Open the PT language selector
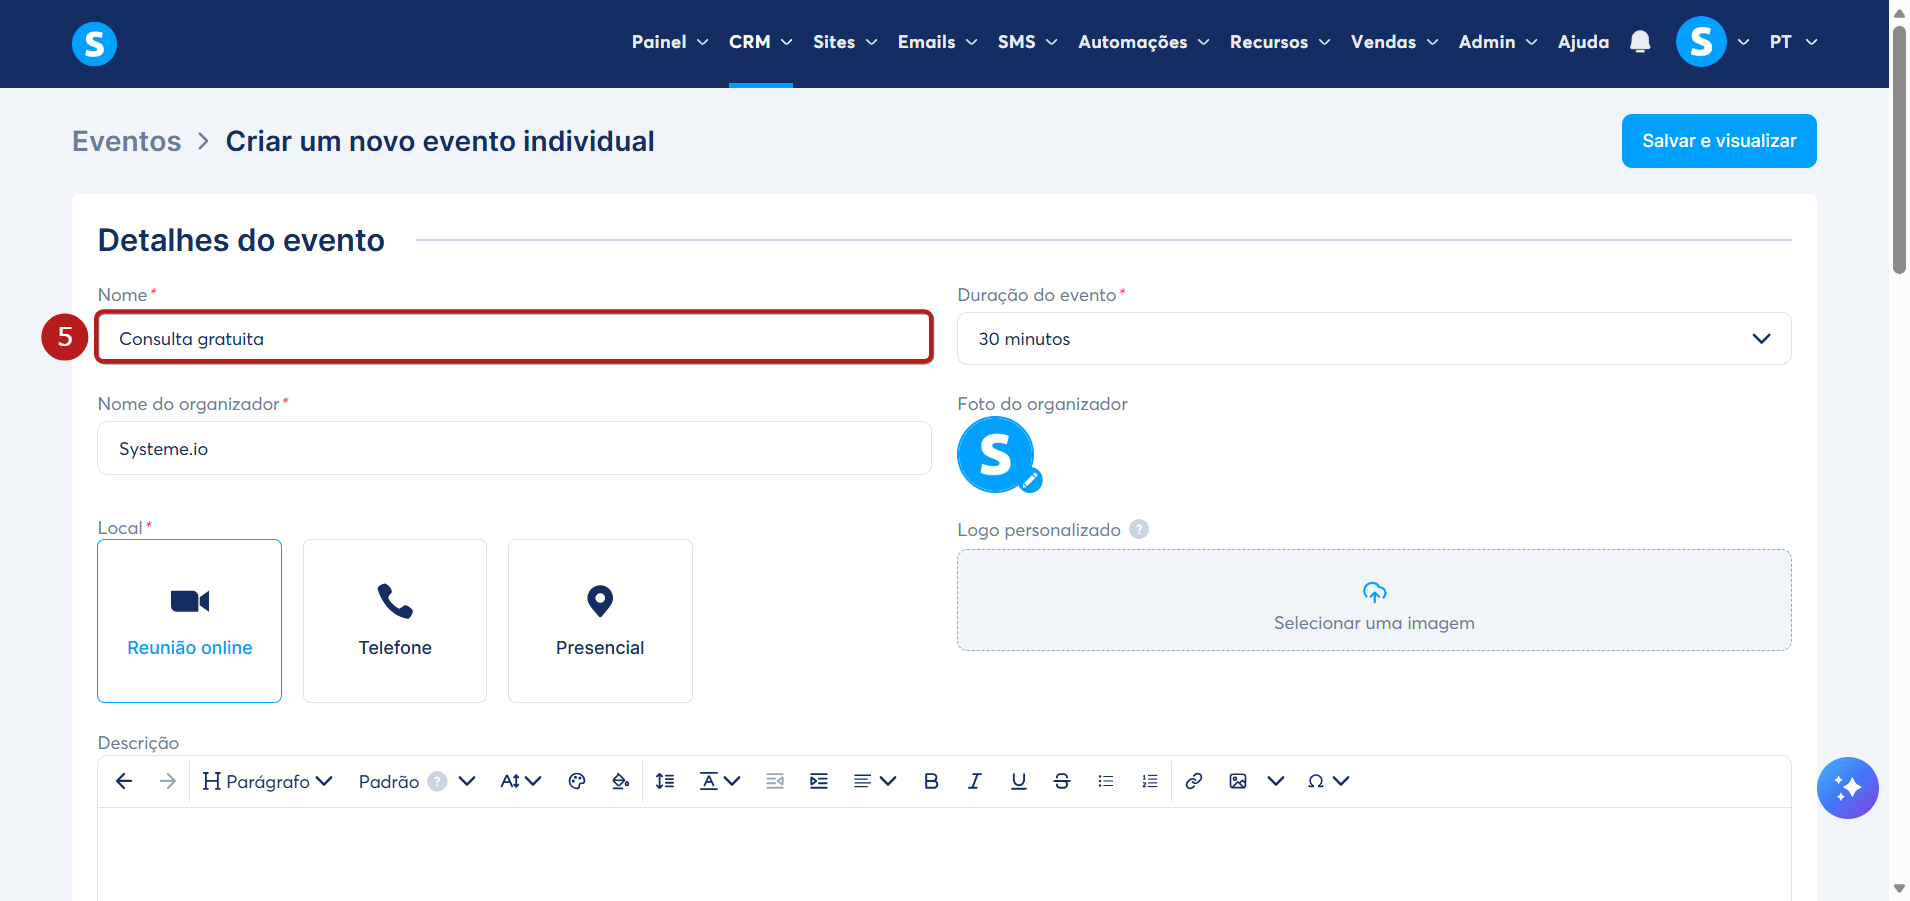The width and height of the screenshot is (1910, 901). coord(1793,42)
